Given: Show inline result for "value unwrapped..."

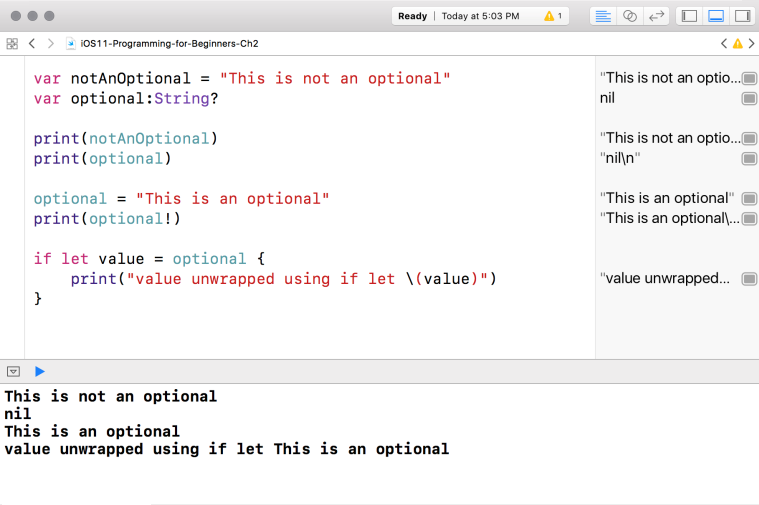Looking at the screenshot, I should pos(749,279).
